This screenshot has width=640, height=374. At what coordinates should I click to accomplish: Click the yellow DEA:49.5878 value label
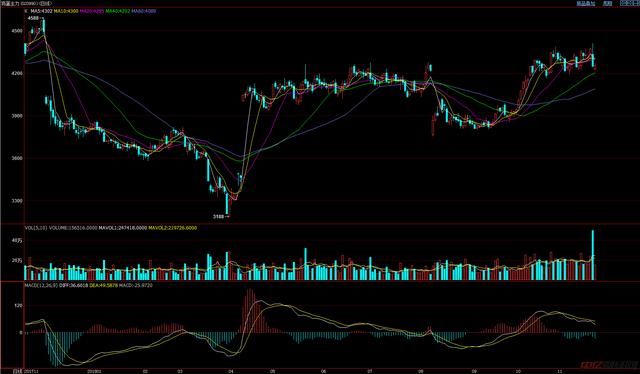pos(103,285)
